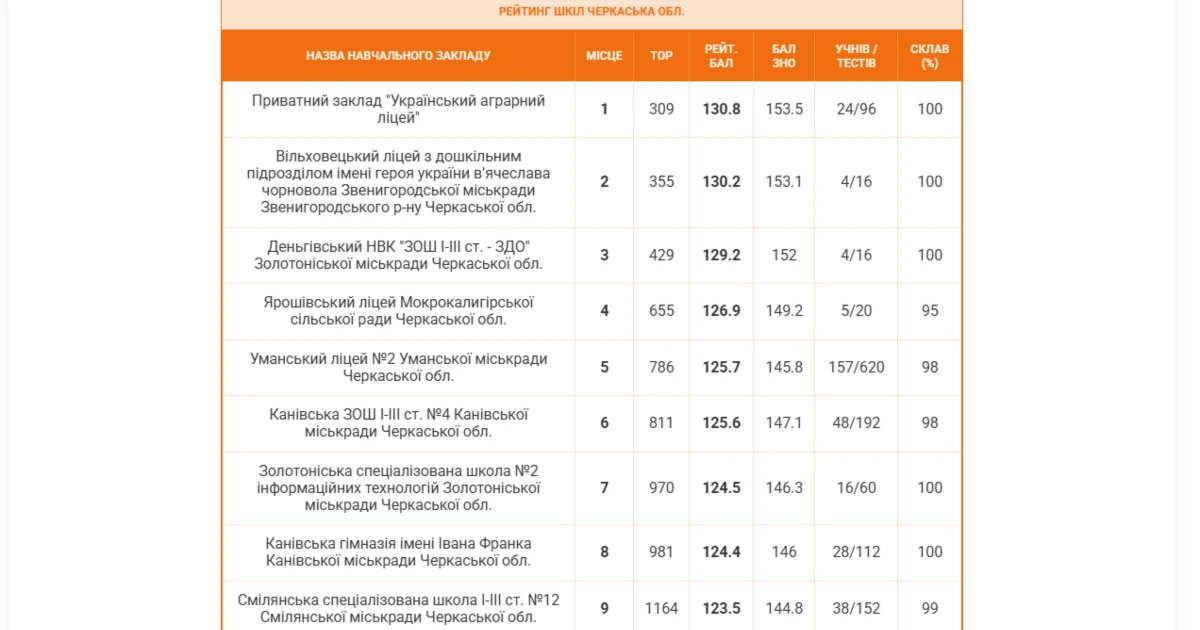Click ЗНО score 153.1
Image resolution: width=1200 pixels, height=630 pixels.
784,182
